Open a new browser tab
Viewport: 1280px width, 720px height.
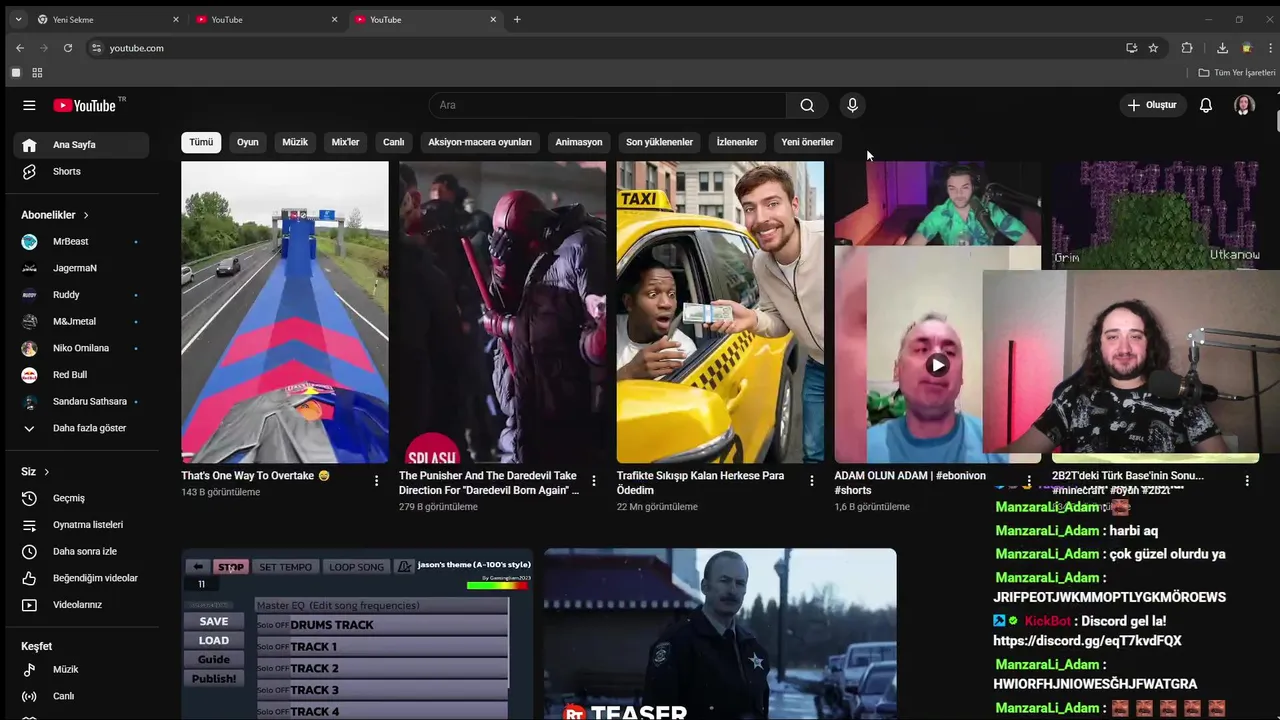point(517,19)
